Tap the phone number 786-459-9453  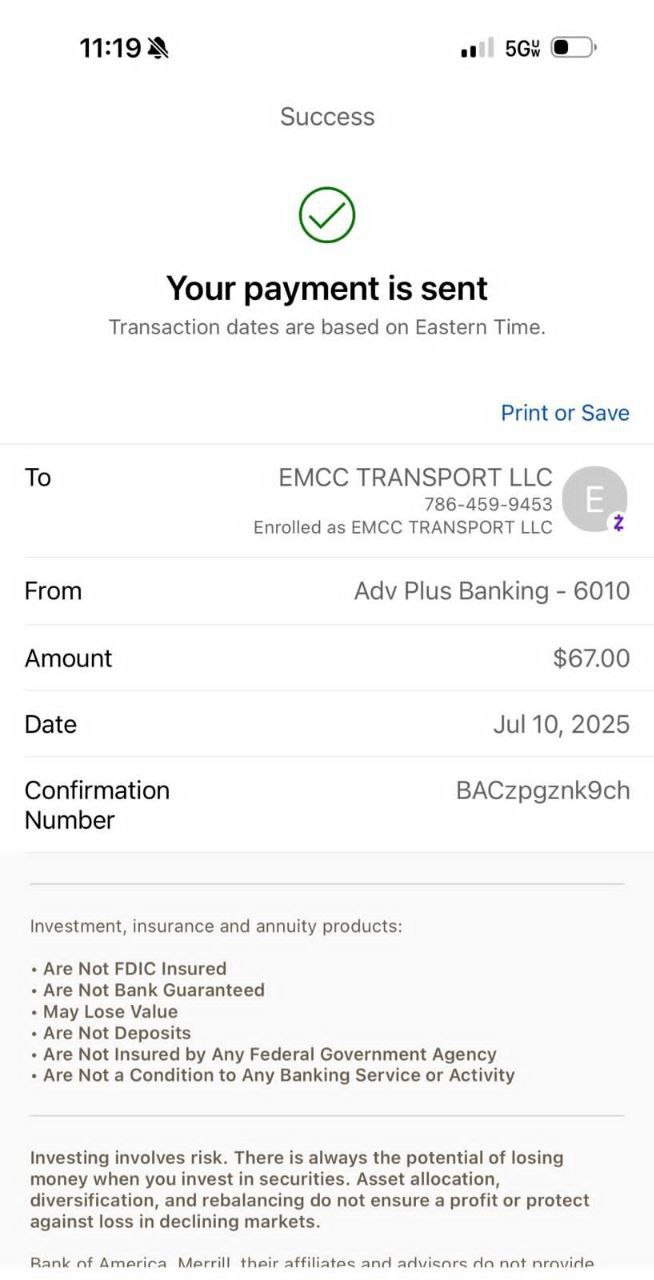click(x=488, y=504)
